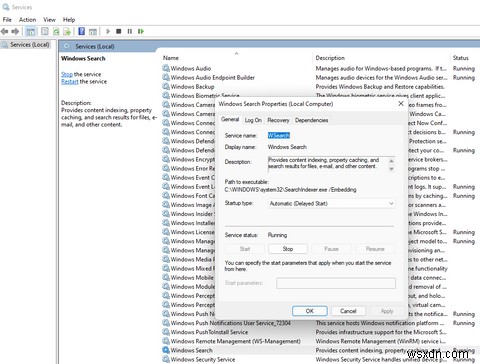
Task: Click the Forward arrow in the Services toolbar
Action: pyautogui.click(x=15, y=31)
